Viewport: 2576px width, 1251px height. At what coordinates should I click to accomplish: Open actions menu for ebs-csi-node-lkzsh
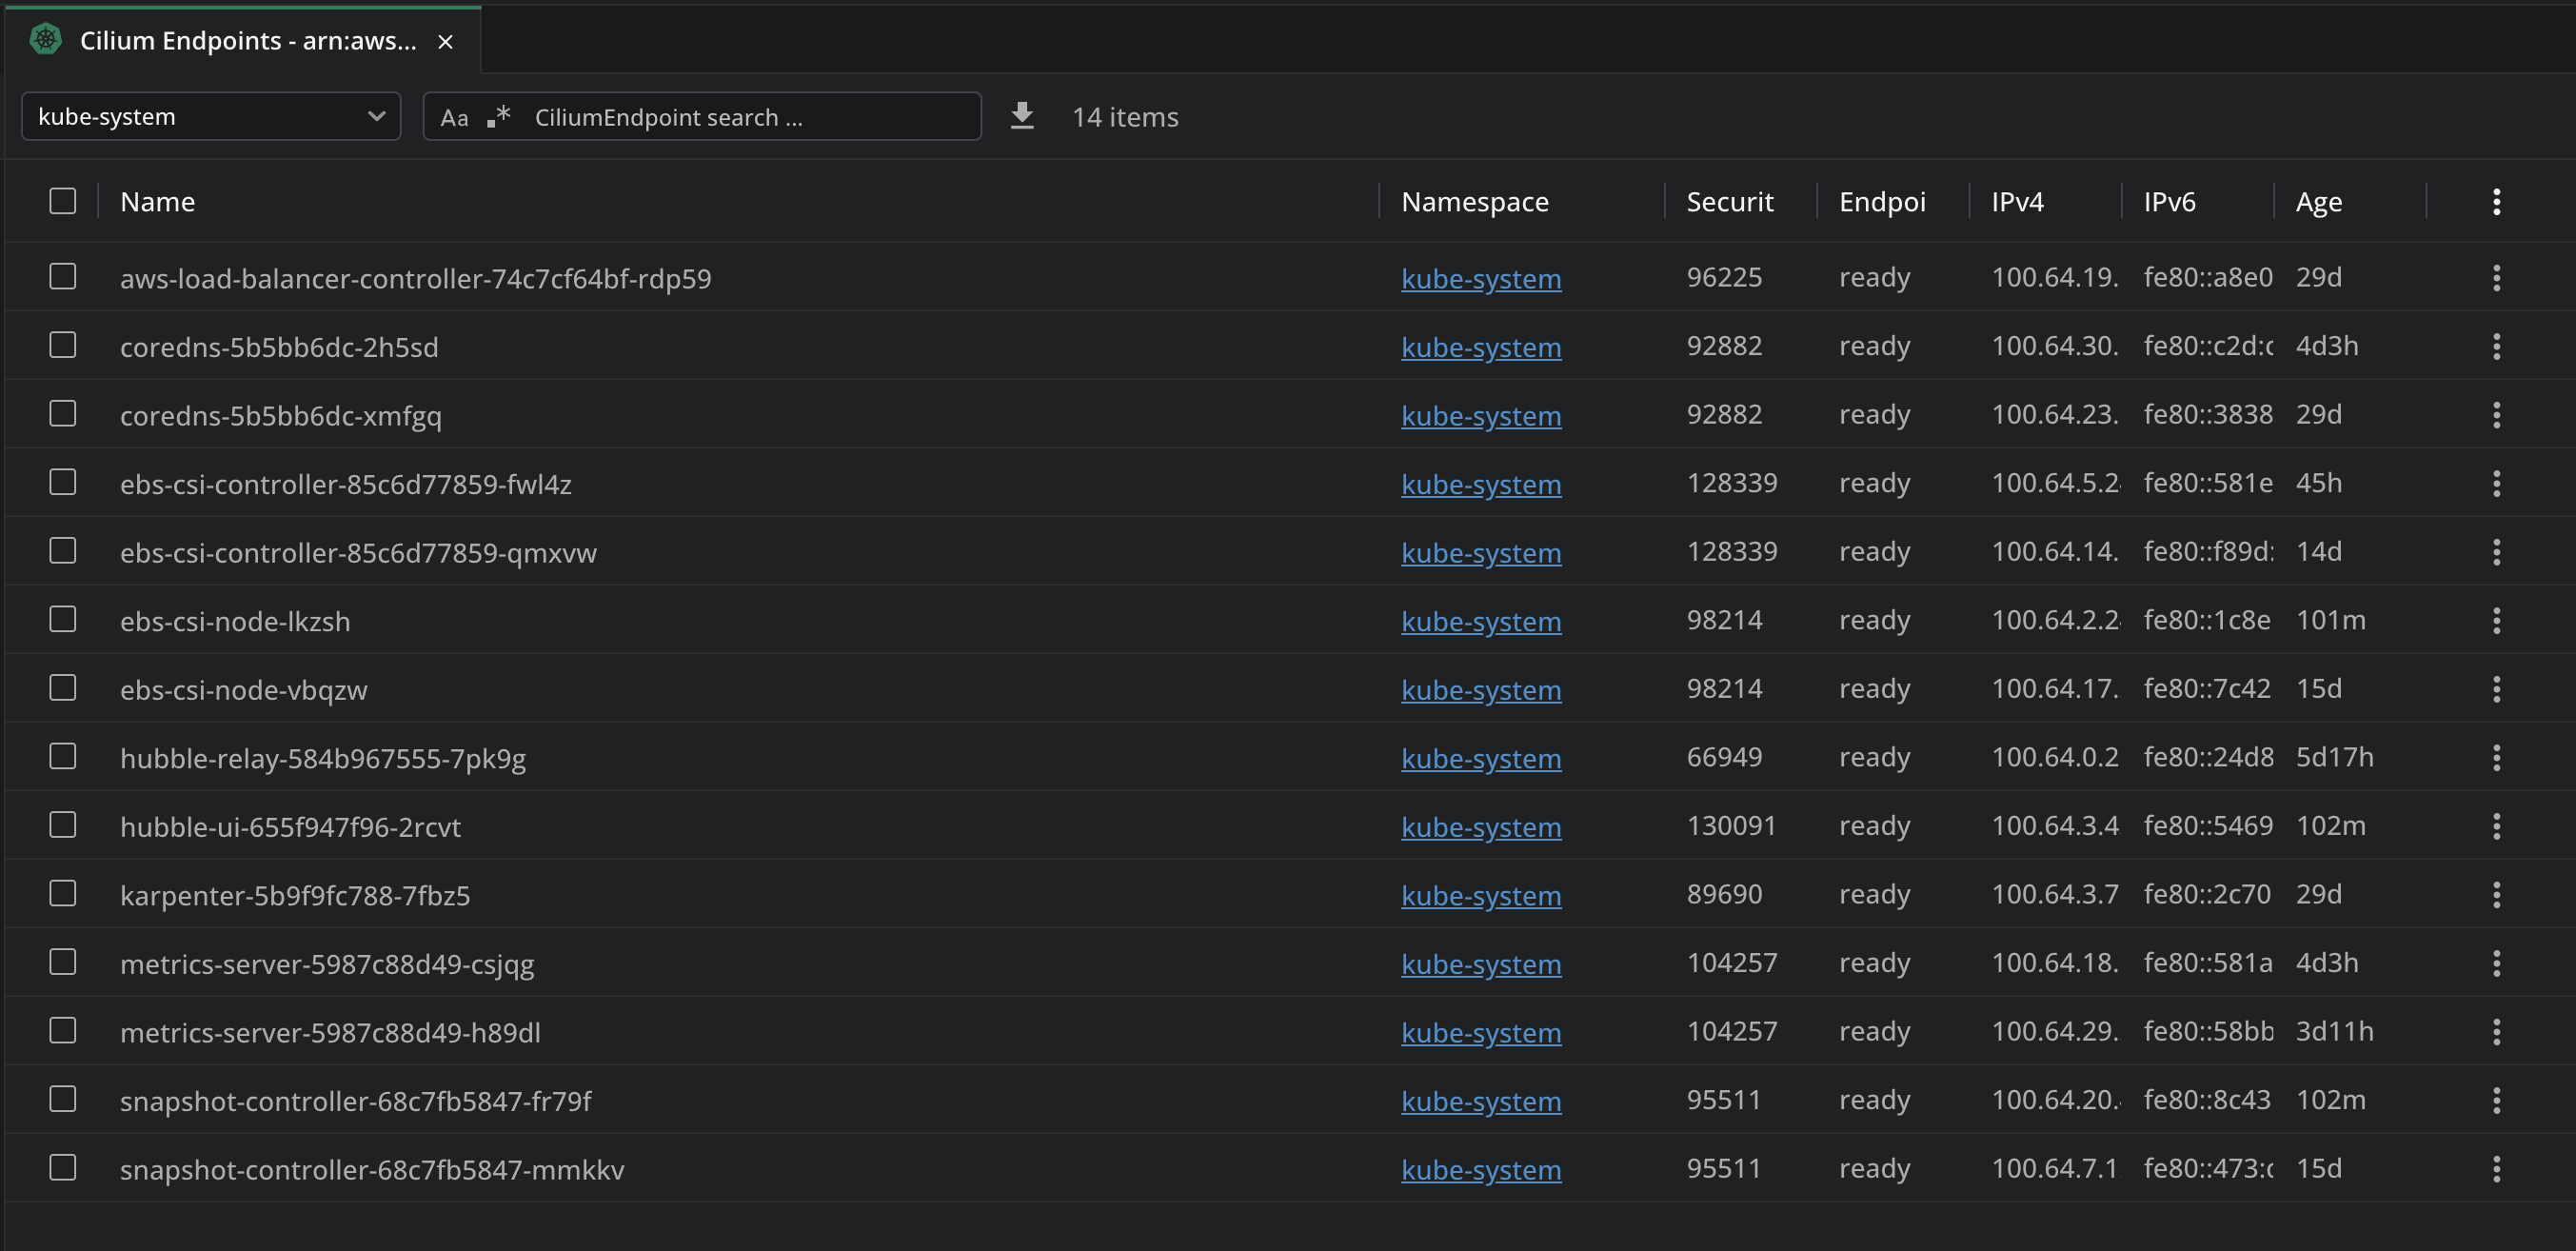[2496, 621]
